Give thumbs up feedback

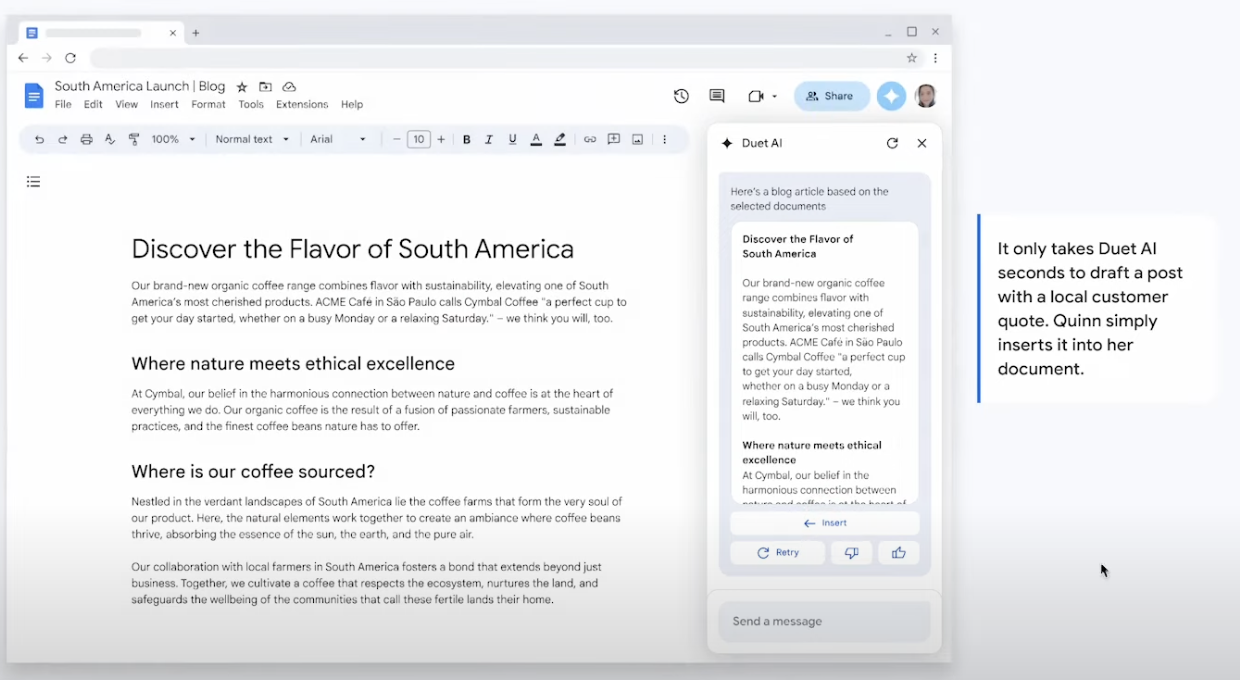click(898, 552)
